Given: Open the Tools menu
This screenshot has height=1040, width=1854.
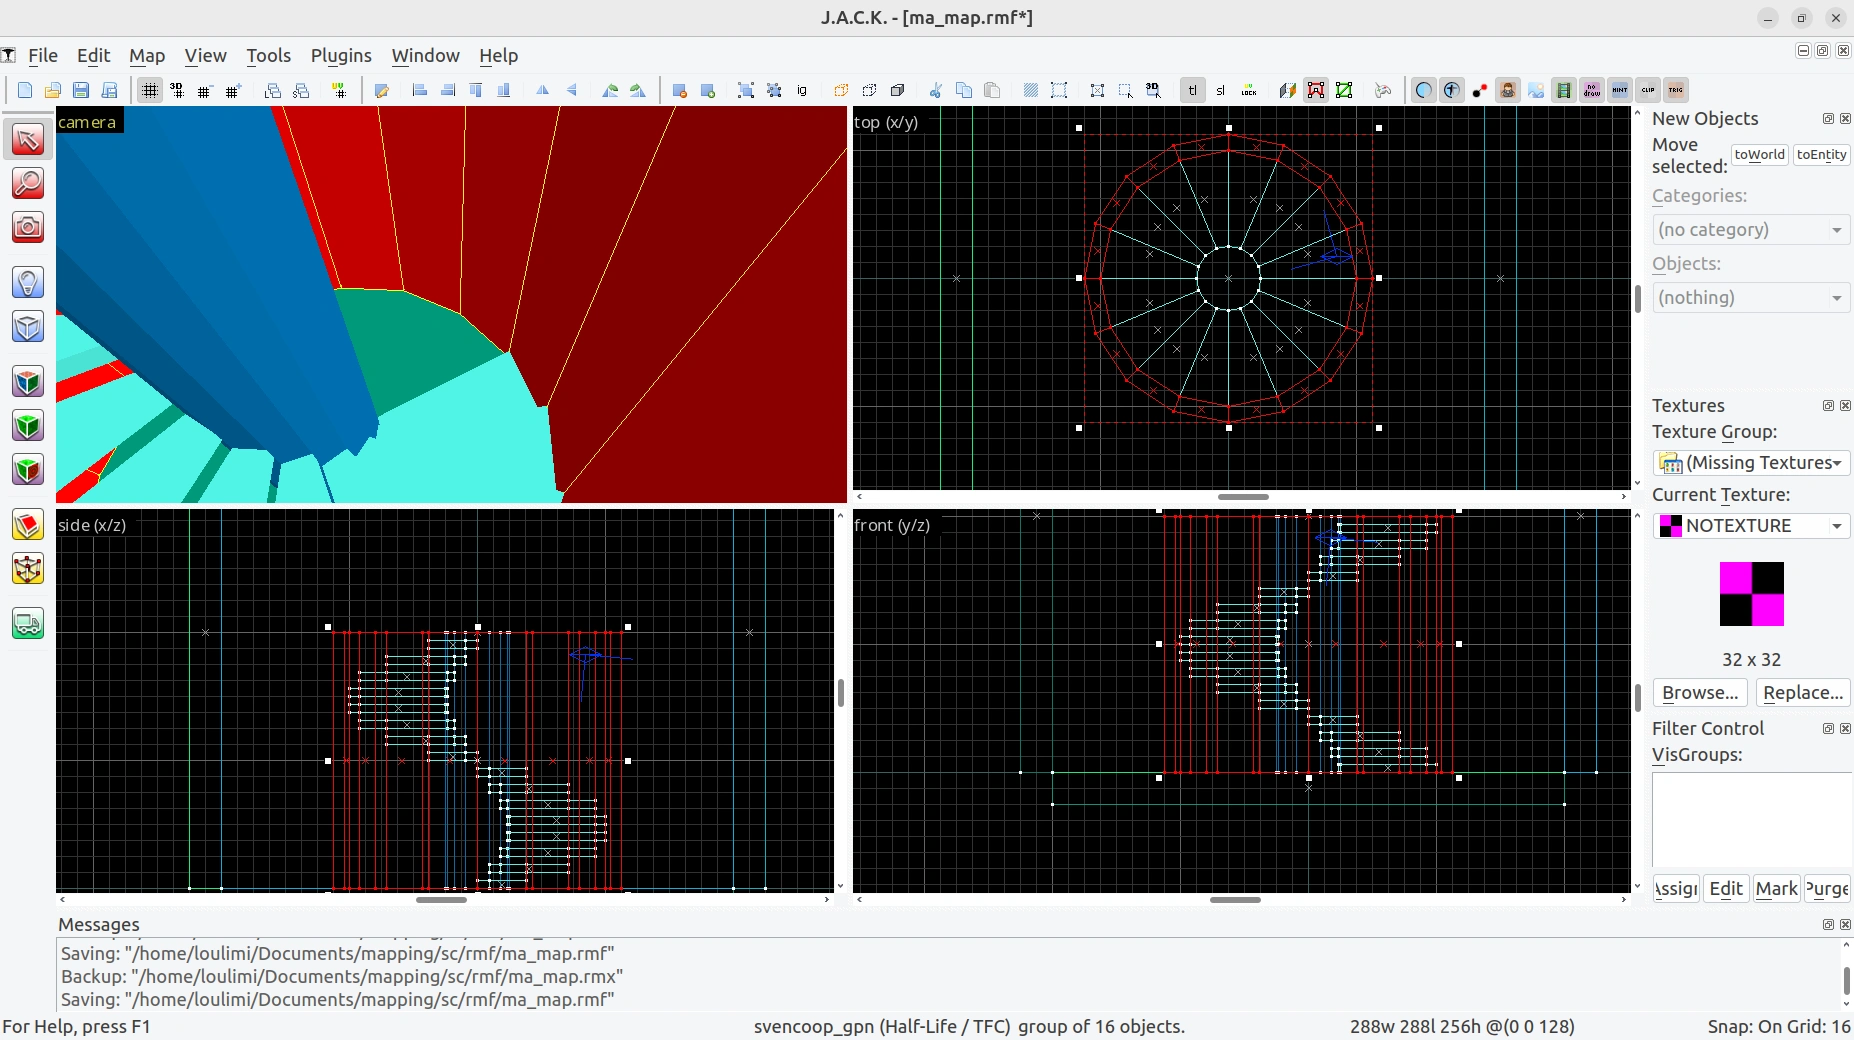Looking at the screenshot, I should [268, 56].
